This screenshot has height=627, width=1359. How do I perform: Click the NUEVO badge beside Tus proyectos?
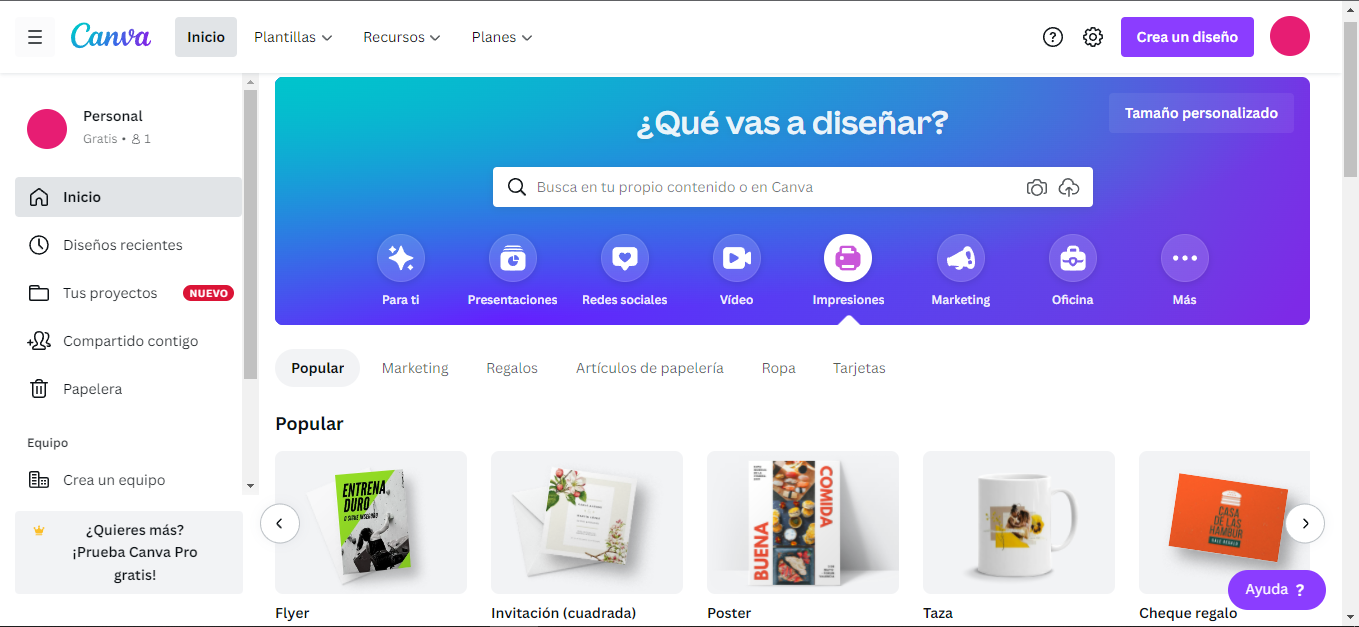[x=208, y=293]
